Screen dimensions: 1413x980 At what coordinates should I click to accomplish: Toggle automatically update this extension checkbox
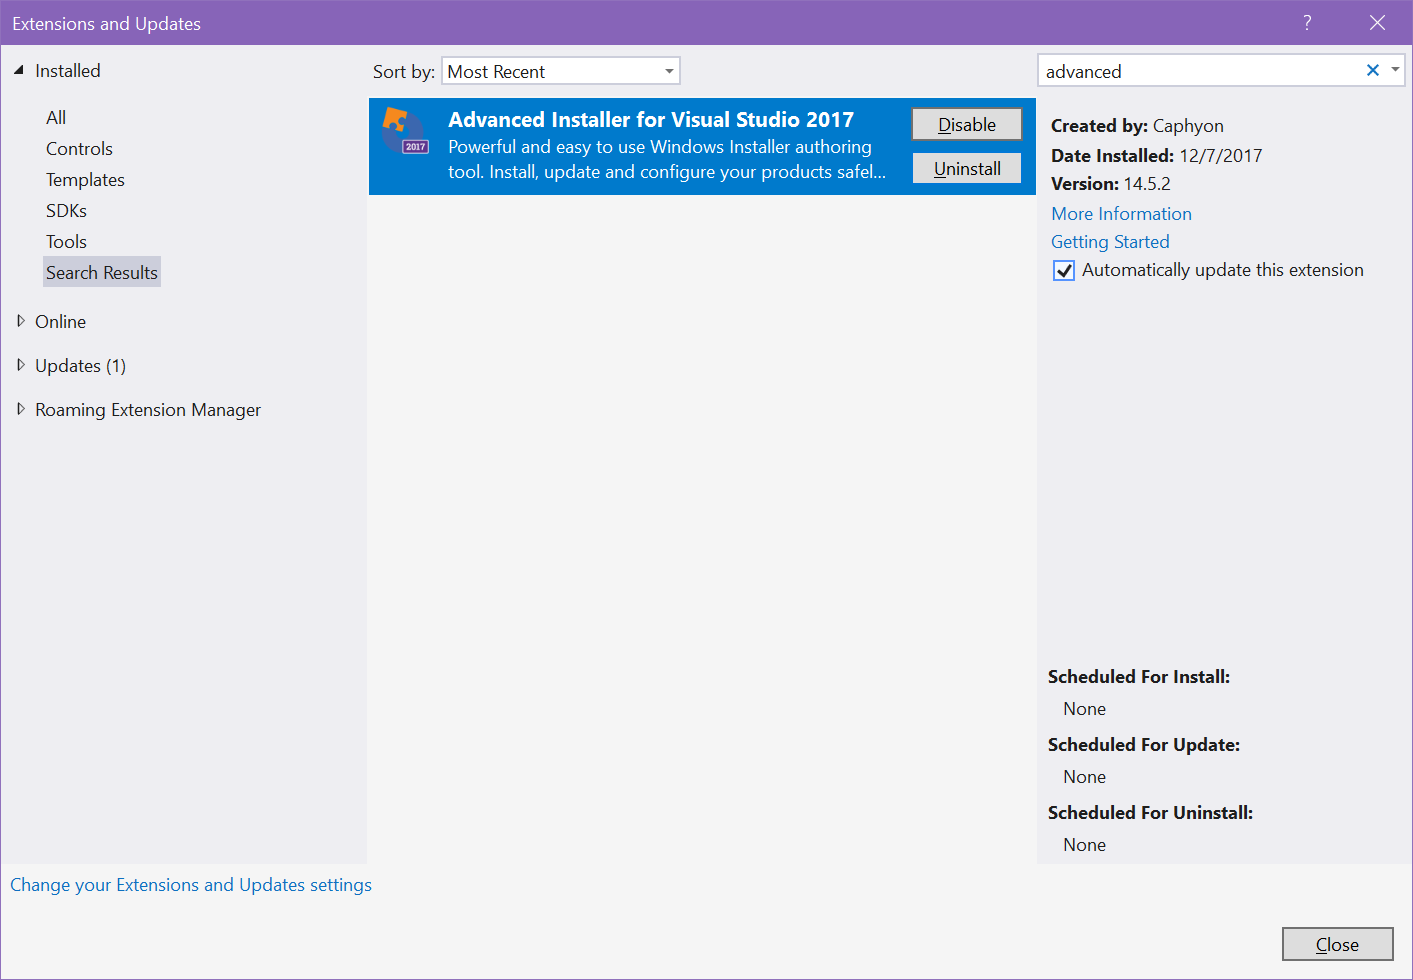[x=1064, y=271]
